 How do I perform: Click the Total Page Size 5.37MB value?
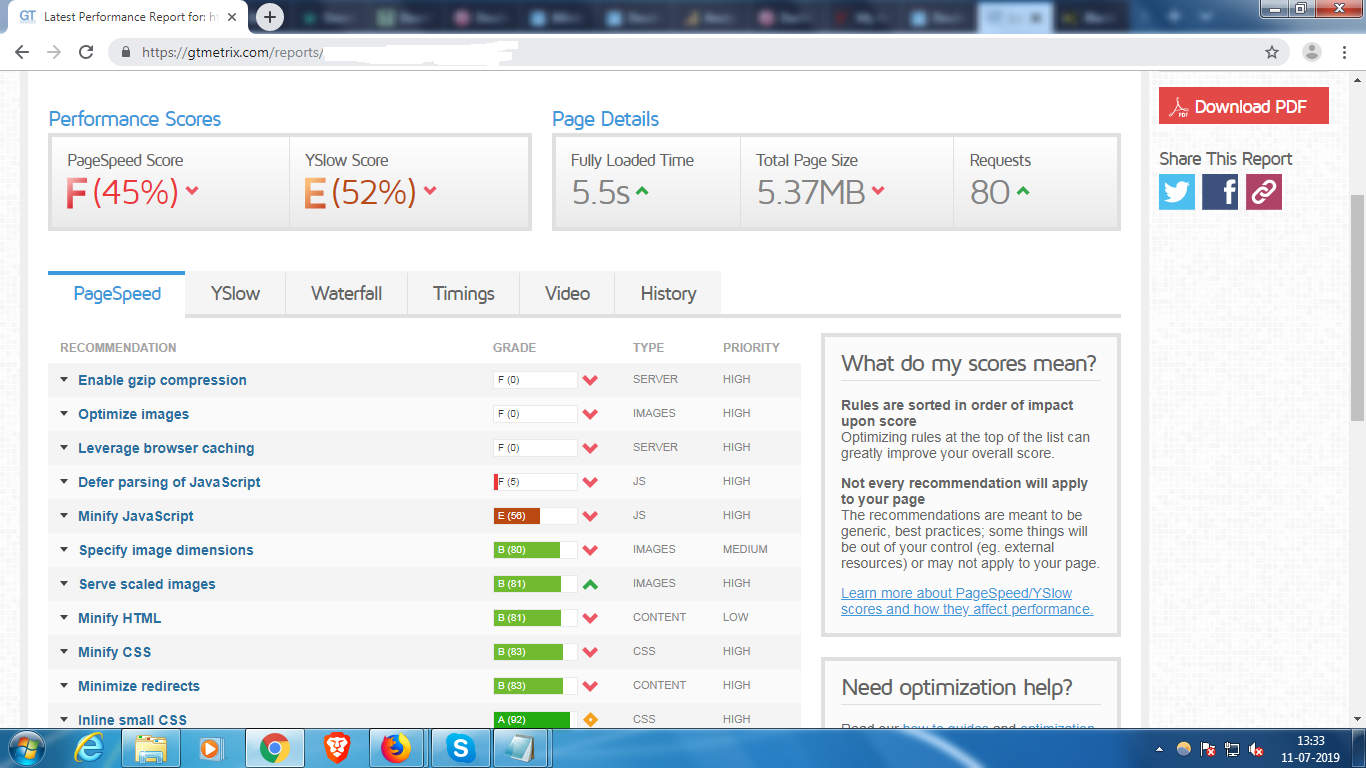click(811, 192)
